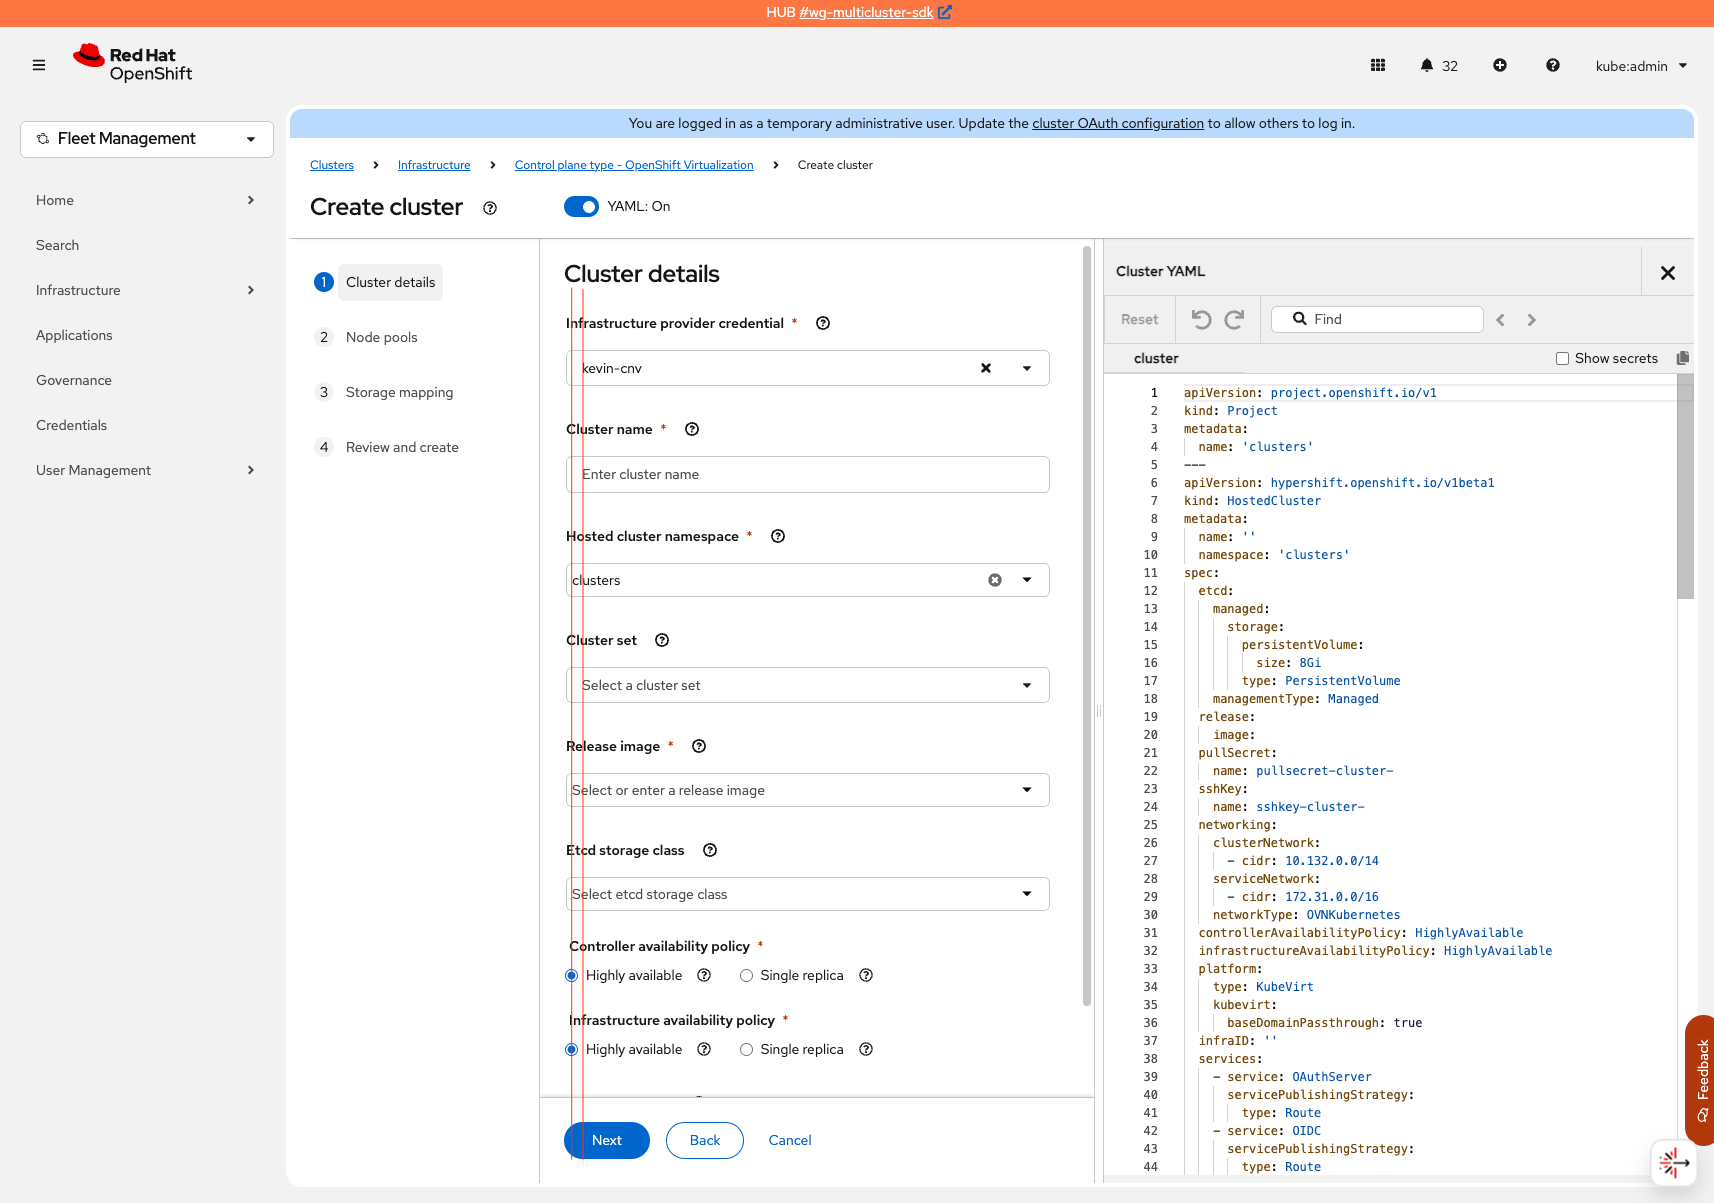Screen dimensions: 1714x1203
Task: Open the notifications bell
Action: 1427,65
